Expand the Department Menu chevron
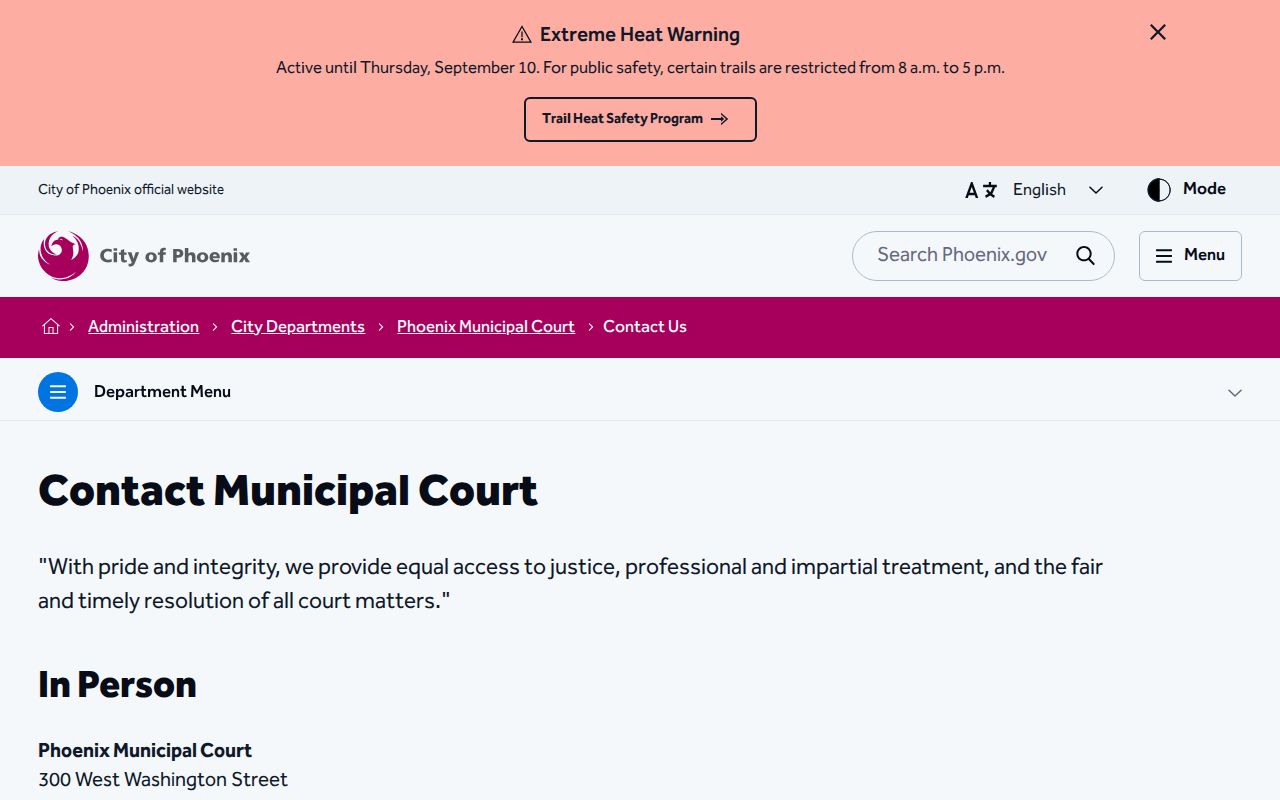Image resolution: width=1280 pixels, height=800 pixels. coord(1235,393)
